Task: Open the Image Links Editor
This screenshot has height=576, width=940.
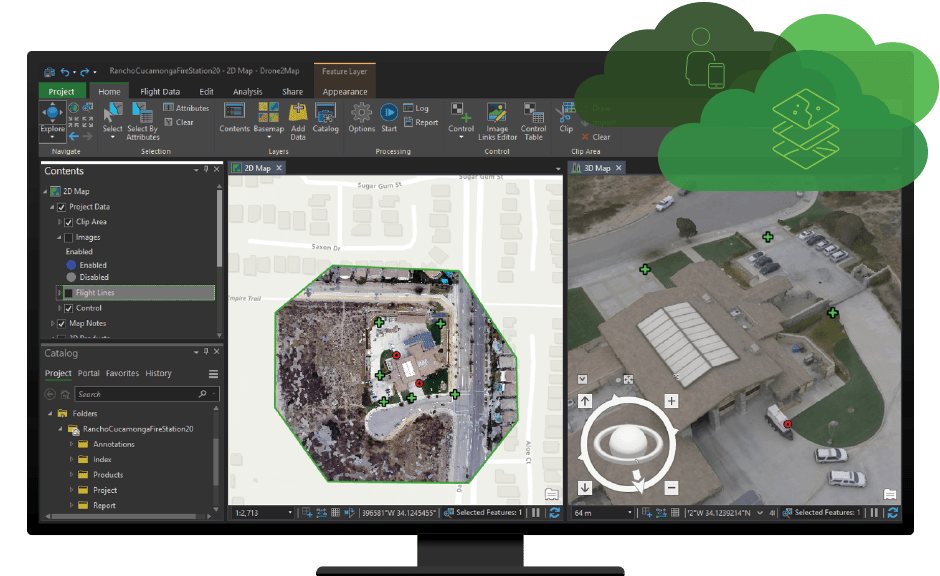Action: (497, 121)
